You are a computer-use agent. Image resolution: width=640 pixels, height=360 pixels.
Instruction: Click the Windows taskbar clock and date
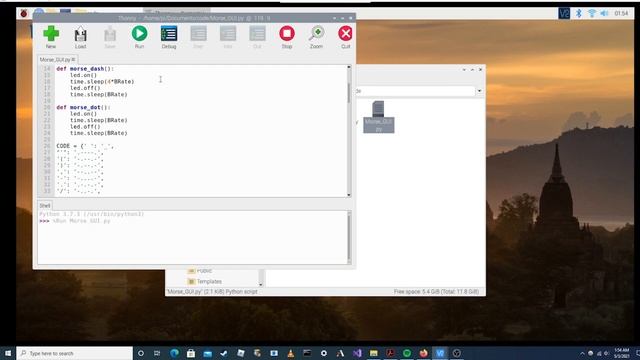621,353
